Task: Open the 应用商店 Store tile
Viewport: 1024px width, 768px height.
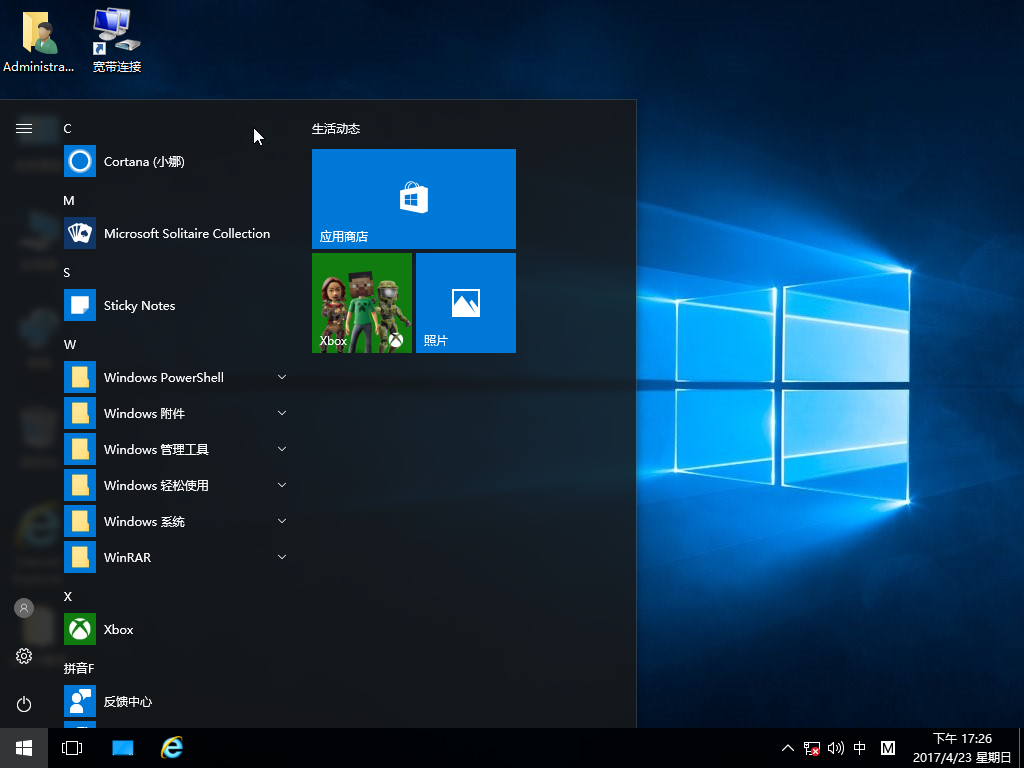Action: click(414, 199)
